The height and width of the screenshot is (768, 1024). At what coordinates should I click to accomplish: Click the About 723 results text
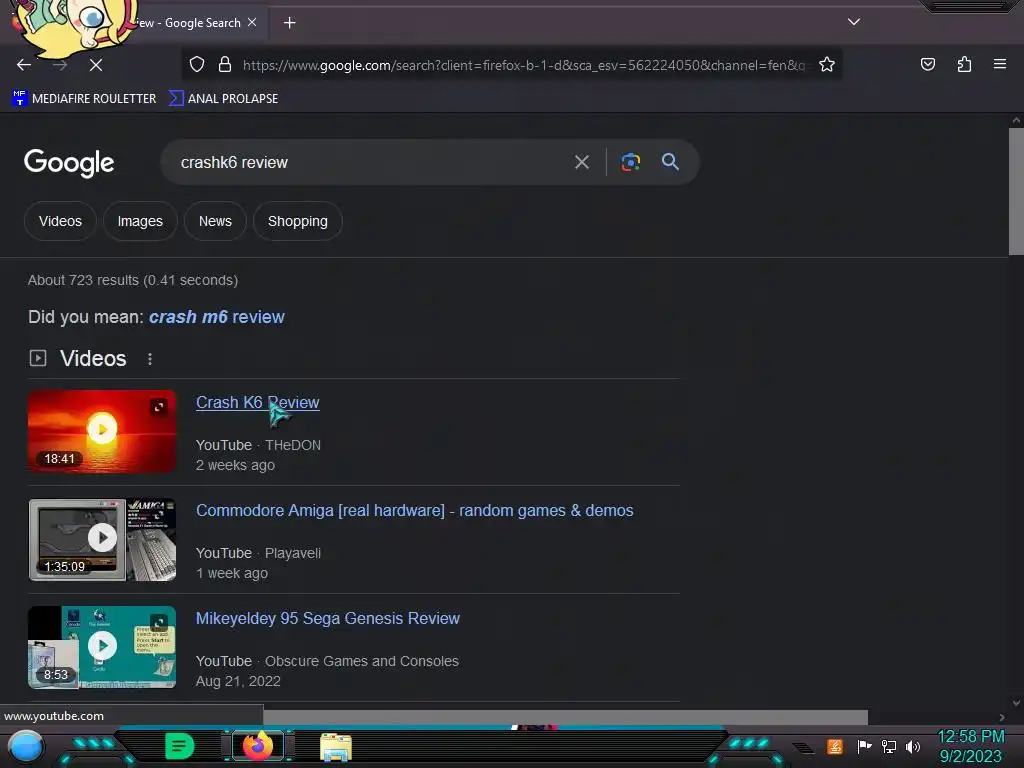point(133,280)
